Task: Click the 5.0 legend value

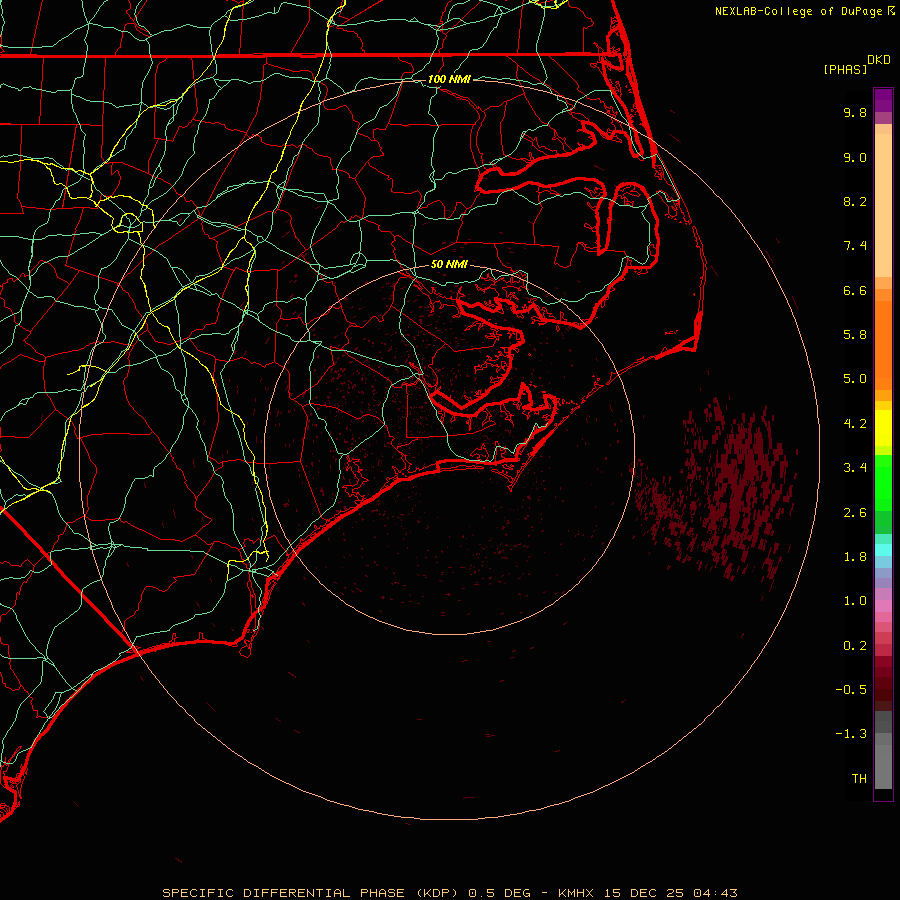Action: click(x=855, y=379)
